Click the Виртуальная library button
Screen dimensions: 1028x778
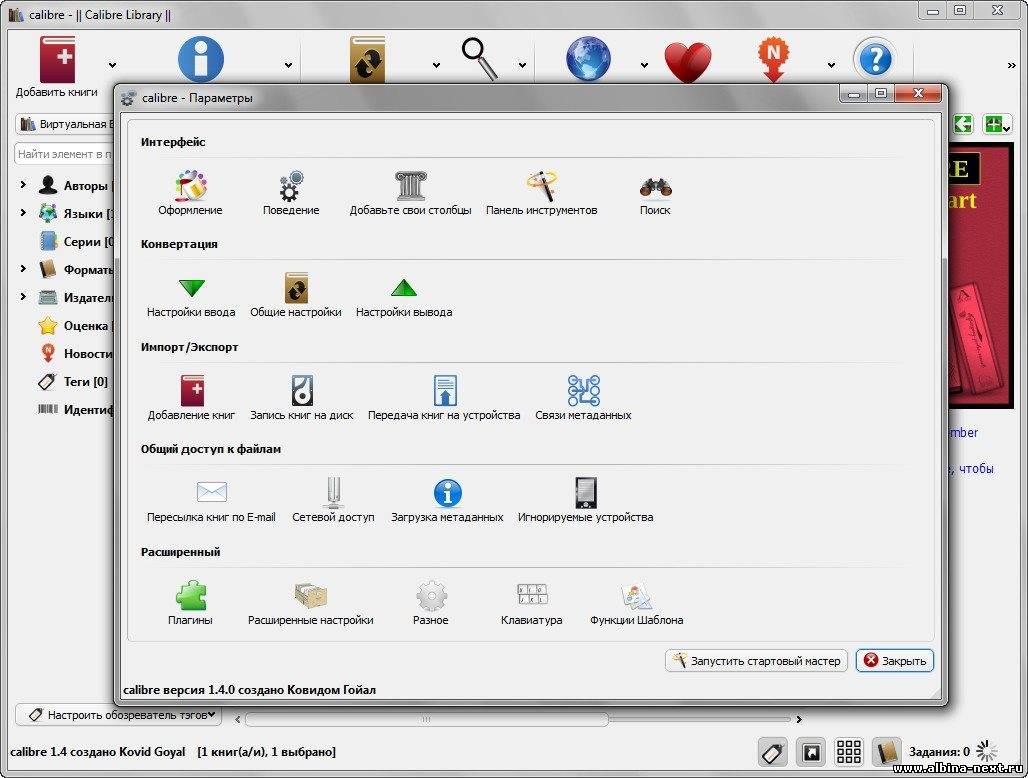coord(65,124)
